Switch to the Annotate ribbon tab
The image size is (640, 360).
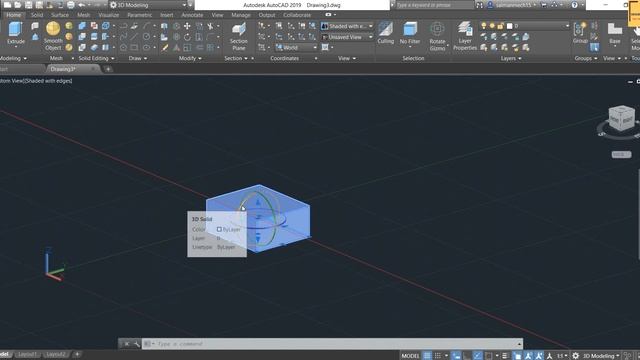pos(192,15)
